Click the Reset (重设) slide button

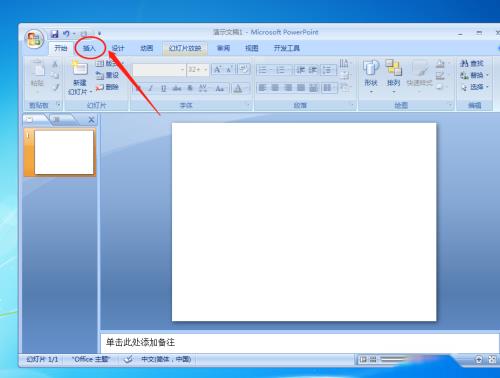coord(107,75)
